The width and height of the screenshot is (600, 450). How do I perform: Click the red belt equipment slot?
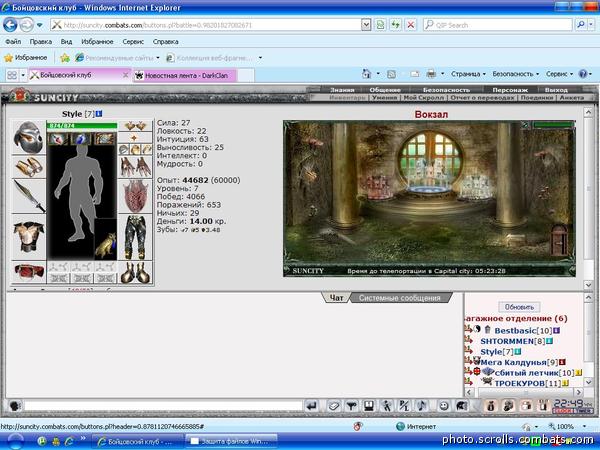29,272
